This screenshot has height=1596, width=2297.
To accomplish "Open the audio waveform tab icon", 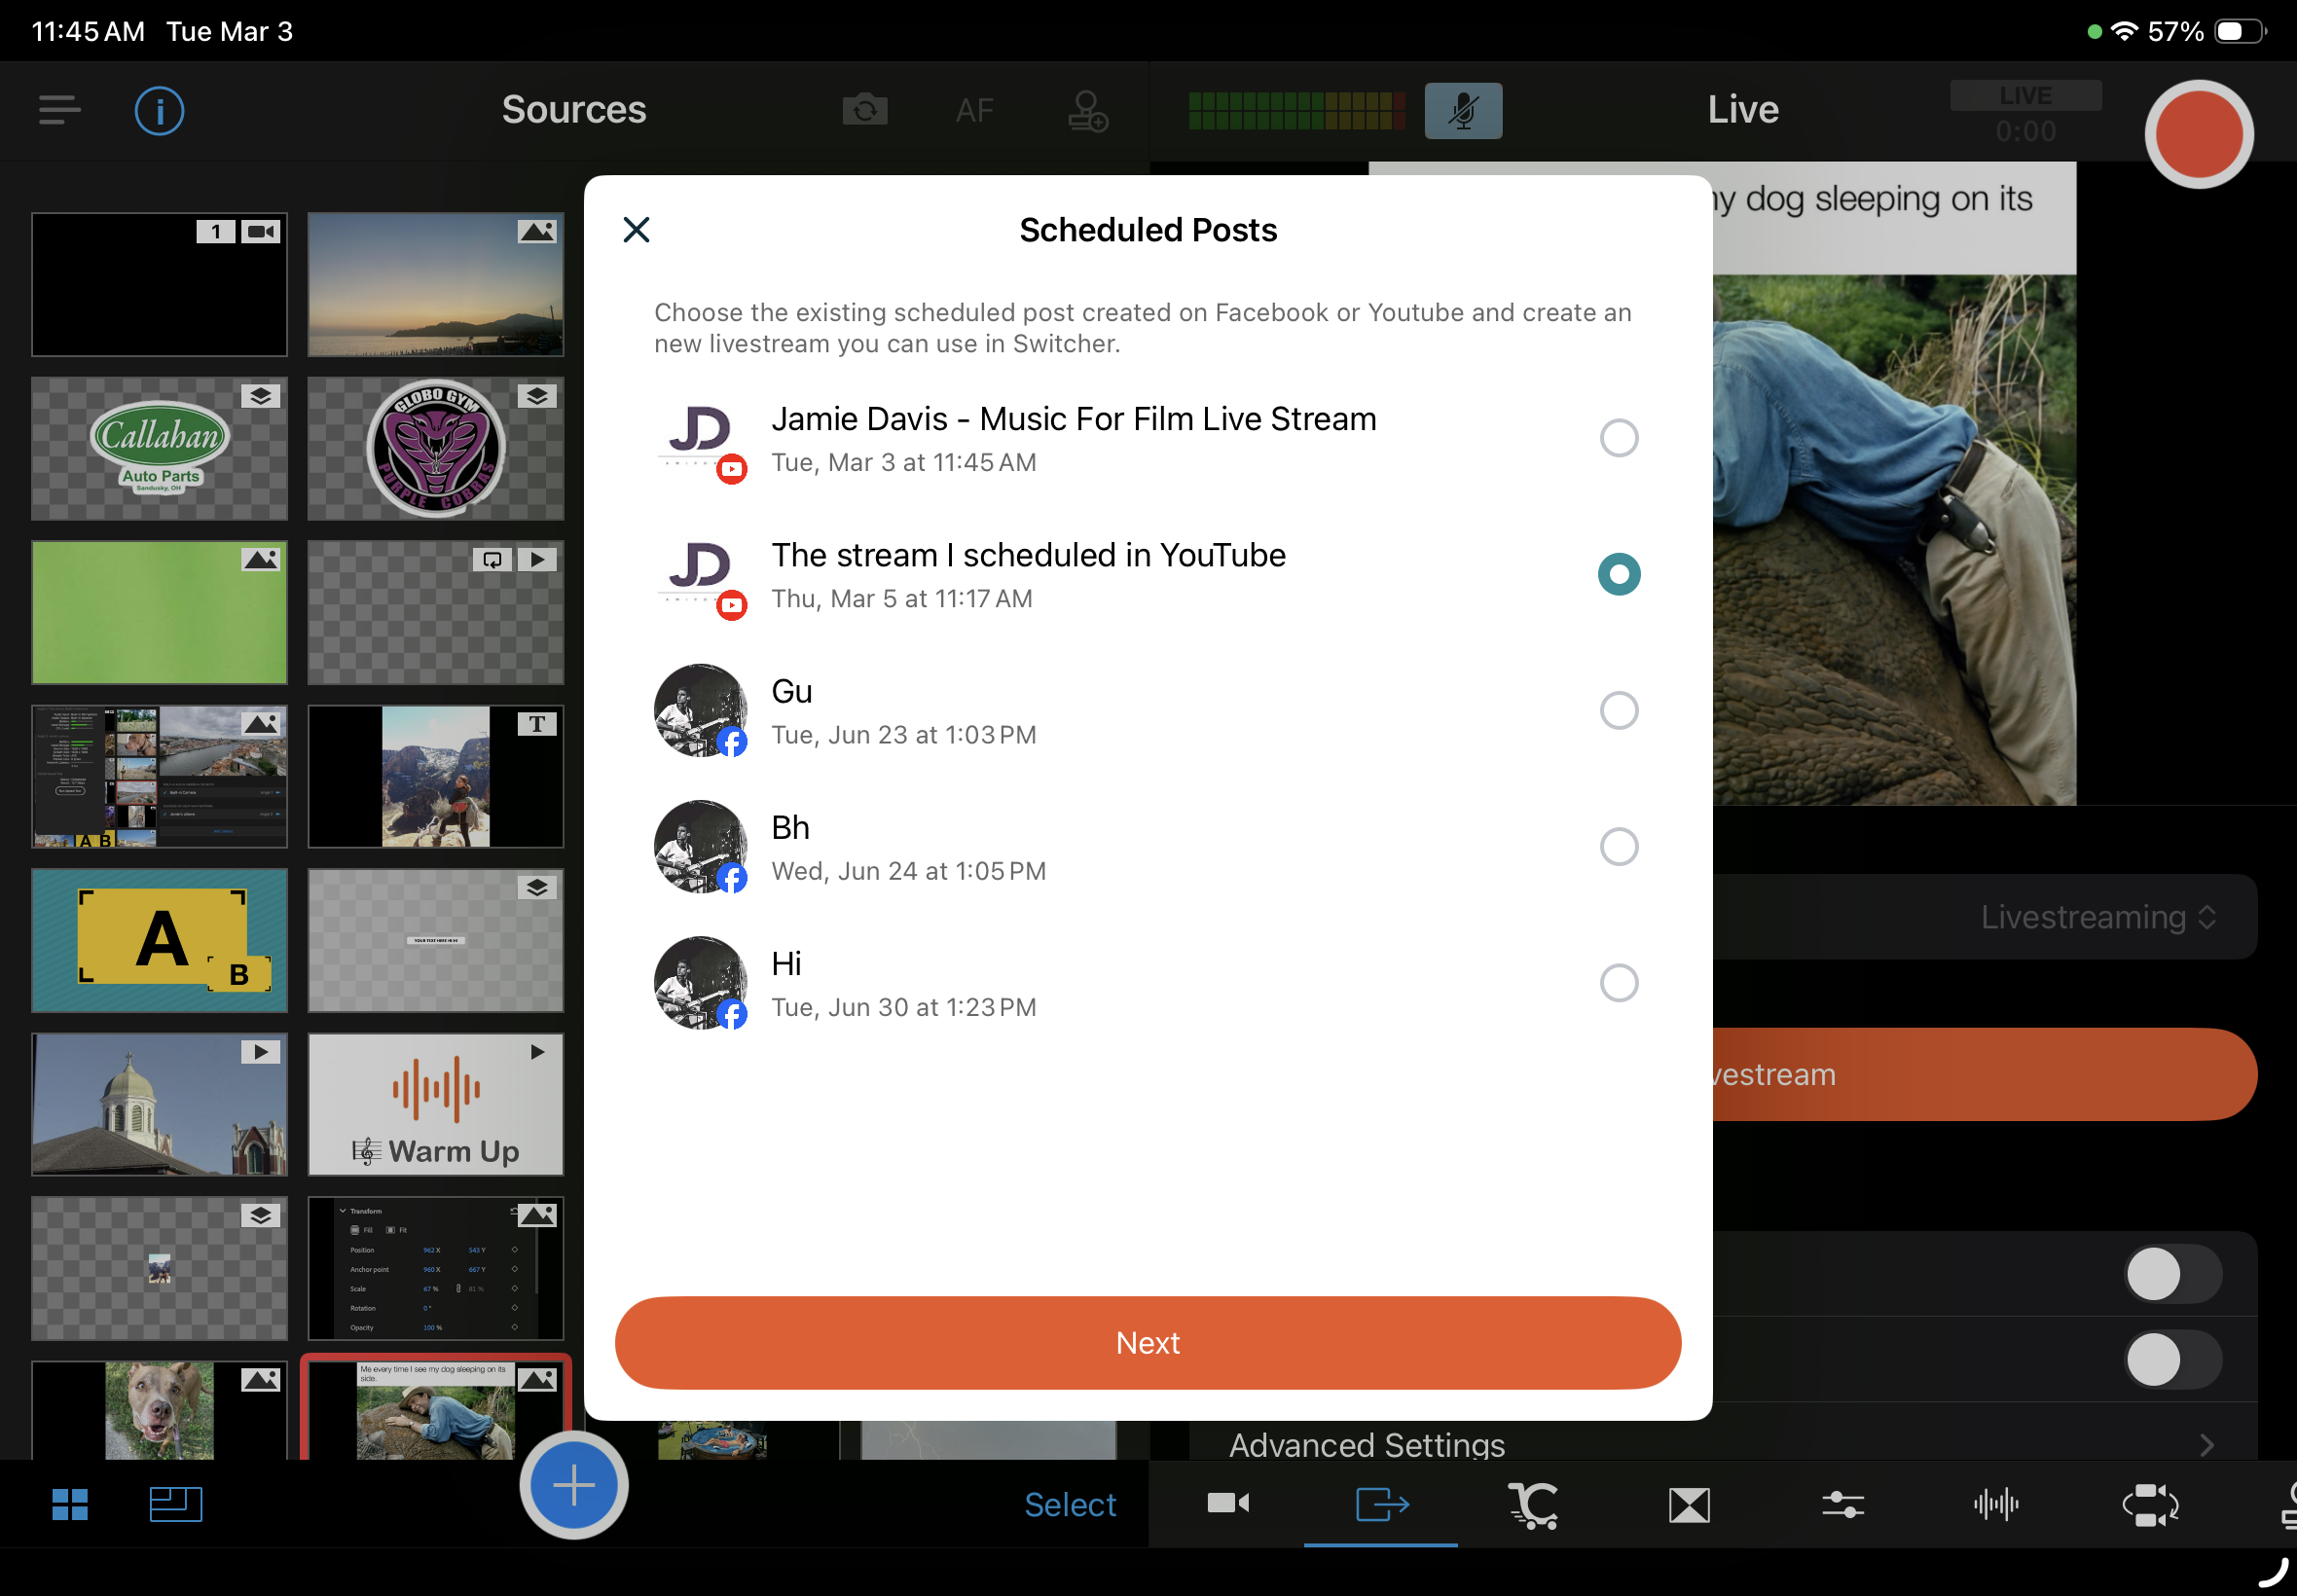I will click(x=1996, y=1504).
